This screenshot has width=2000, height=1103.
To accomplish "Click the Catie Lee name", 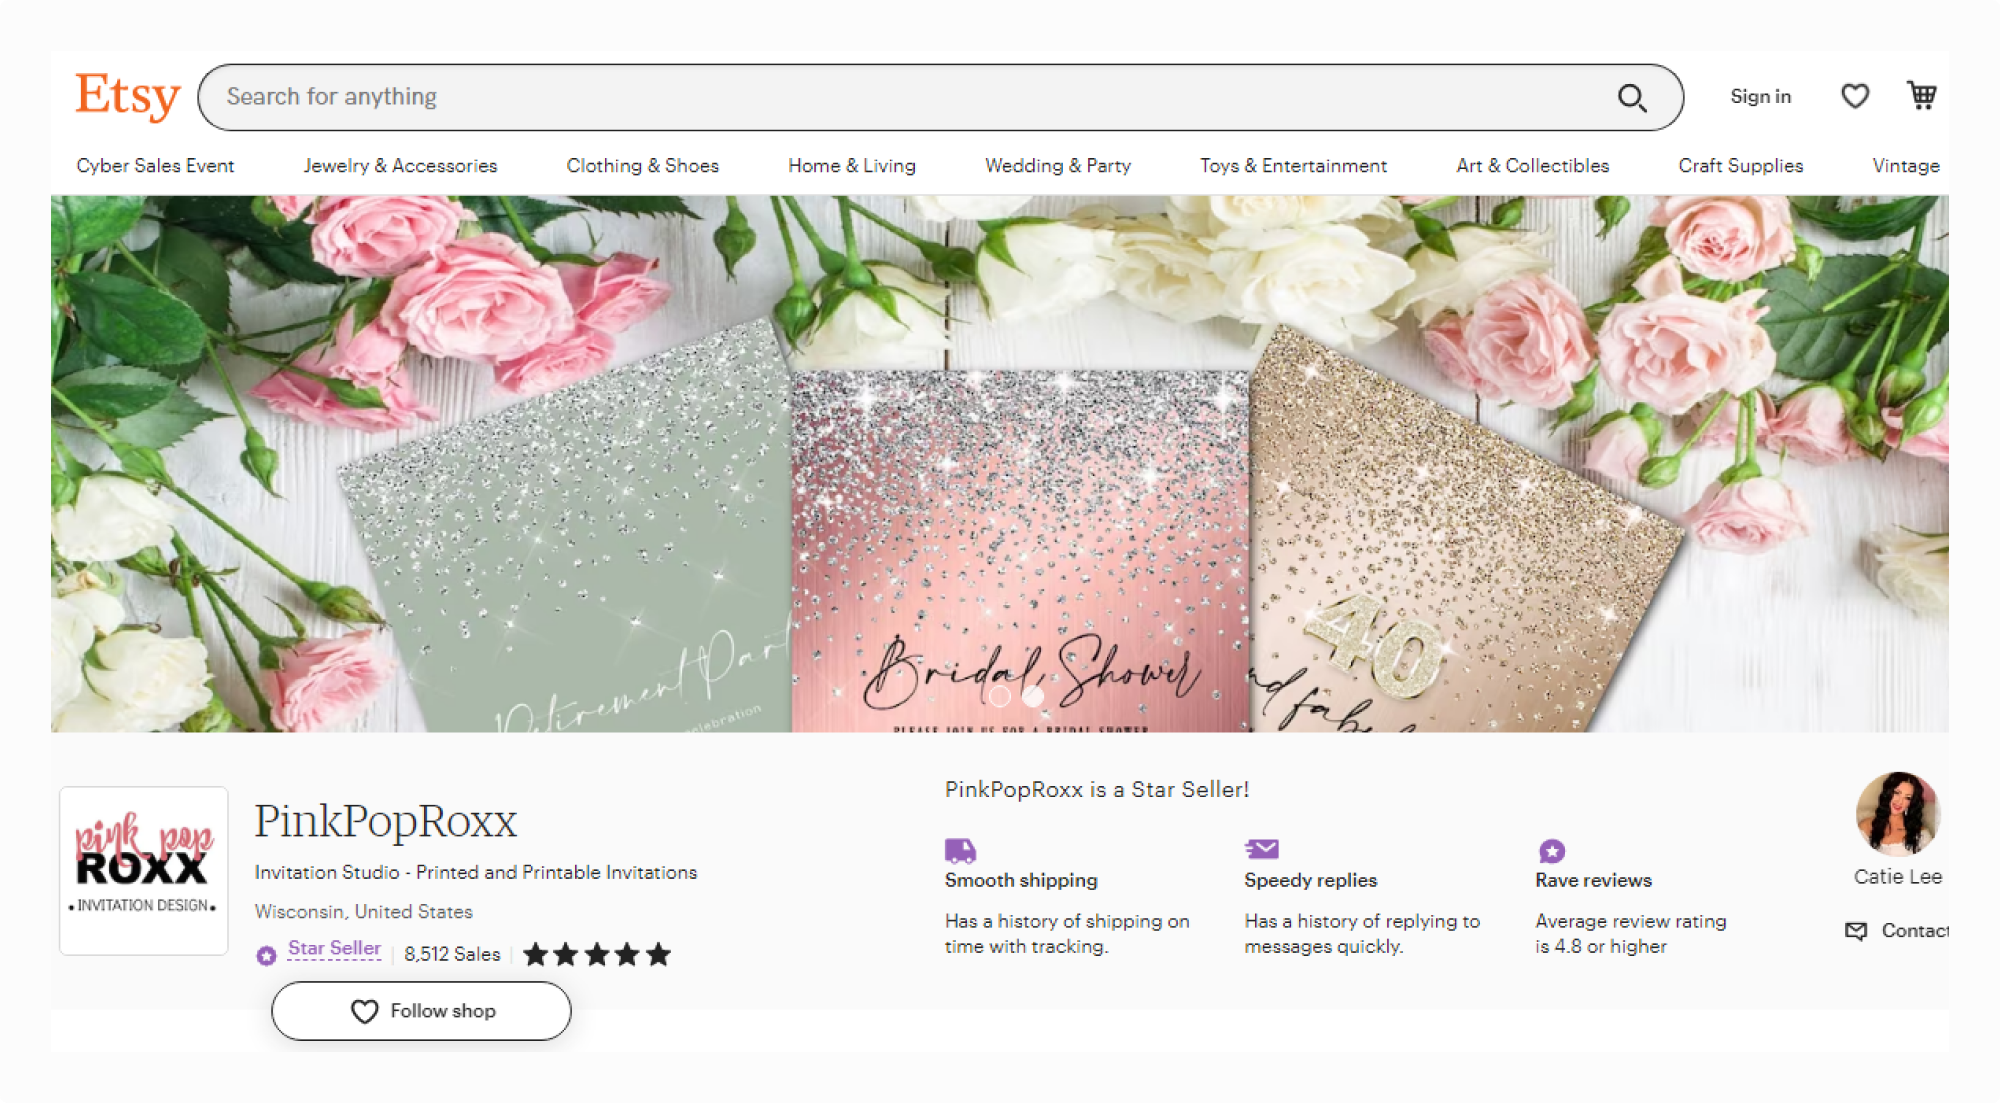I will [x=1897, y=877].
